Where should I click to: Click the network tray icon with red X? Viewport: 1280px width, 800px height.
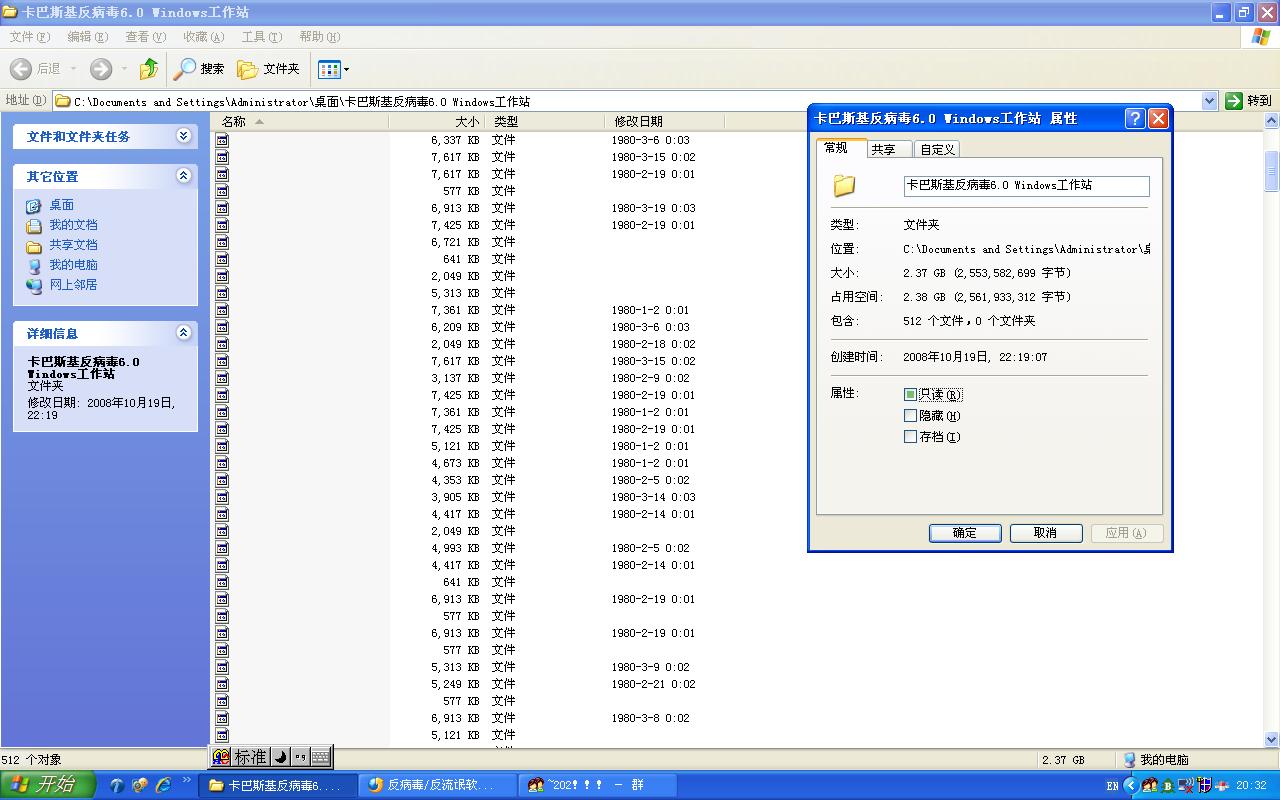tap(1186, 785)
